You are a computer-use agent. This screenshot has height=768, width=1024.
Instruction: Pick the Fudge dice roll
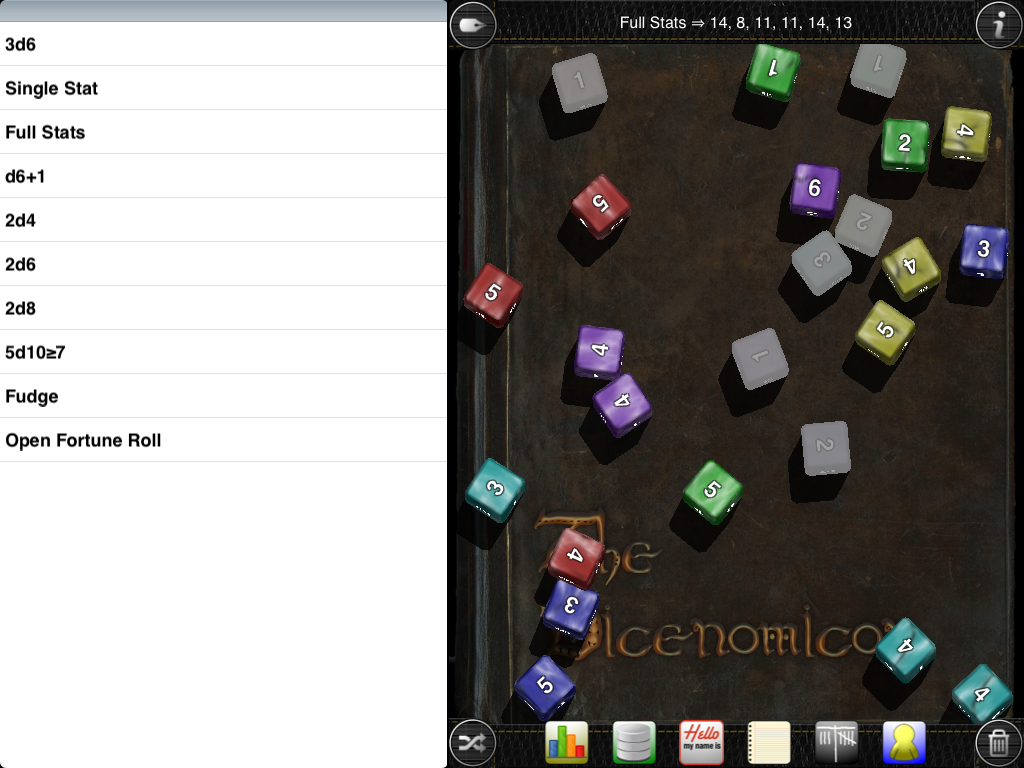click(x=223, y=396)
